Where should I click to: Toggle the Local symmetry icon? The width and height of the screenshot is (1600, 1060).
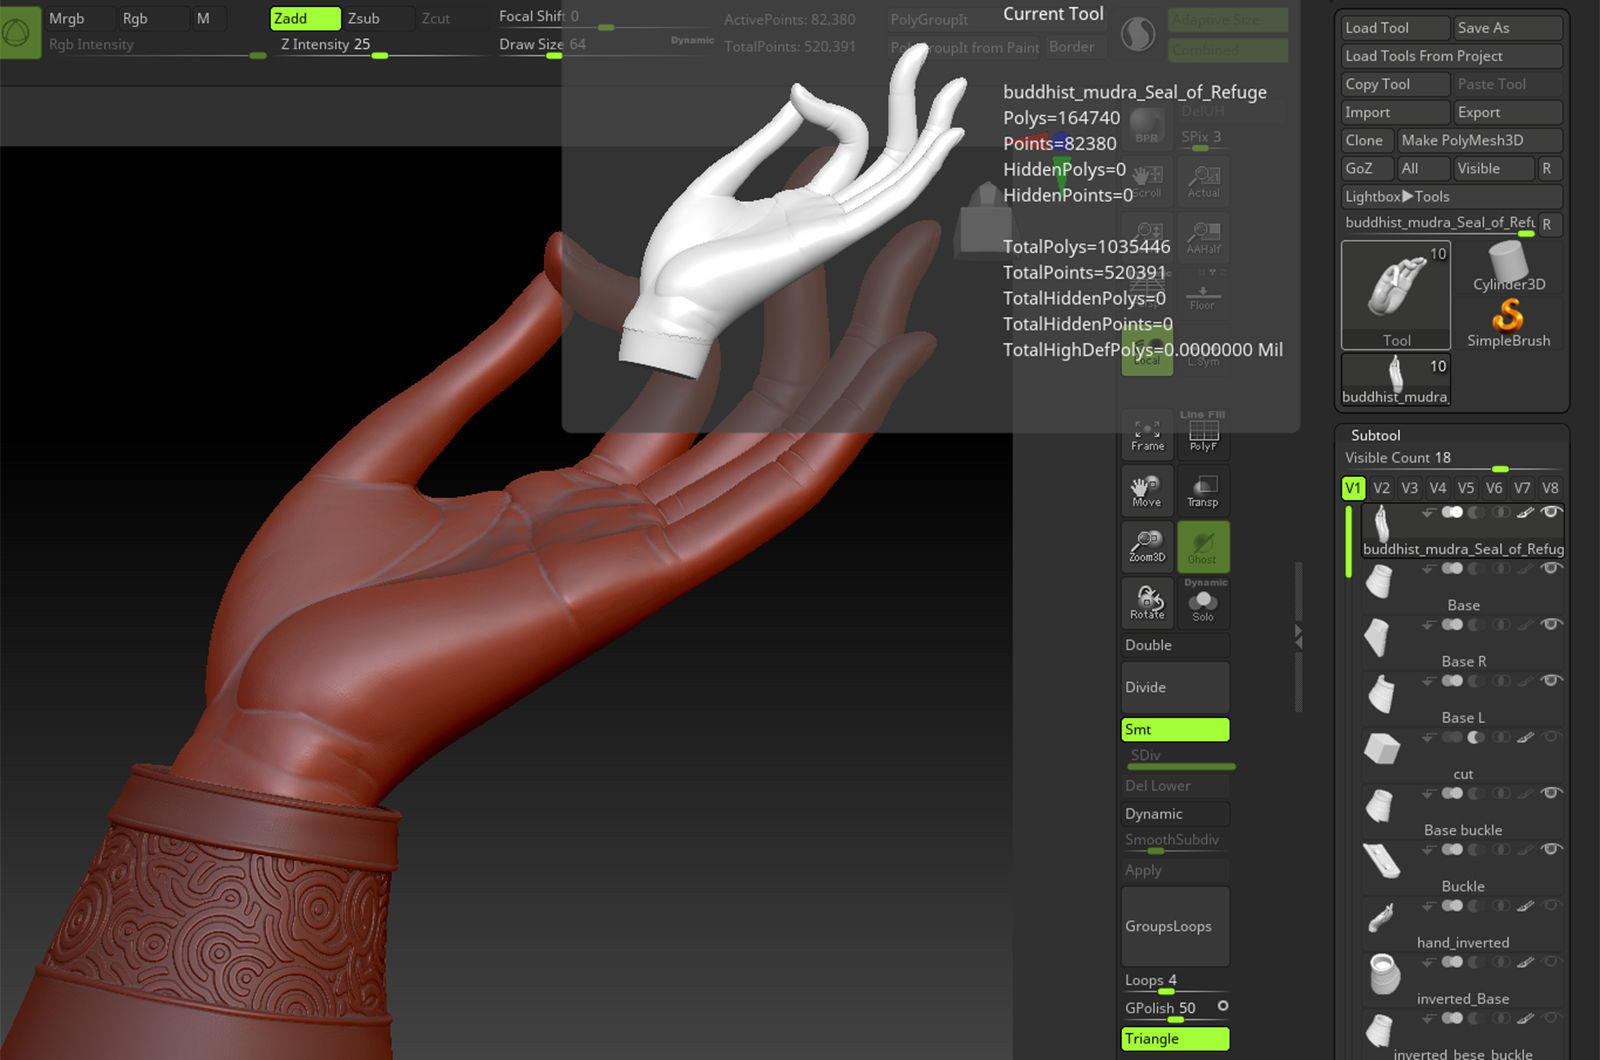[1147, 351]
